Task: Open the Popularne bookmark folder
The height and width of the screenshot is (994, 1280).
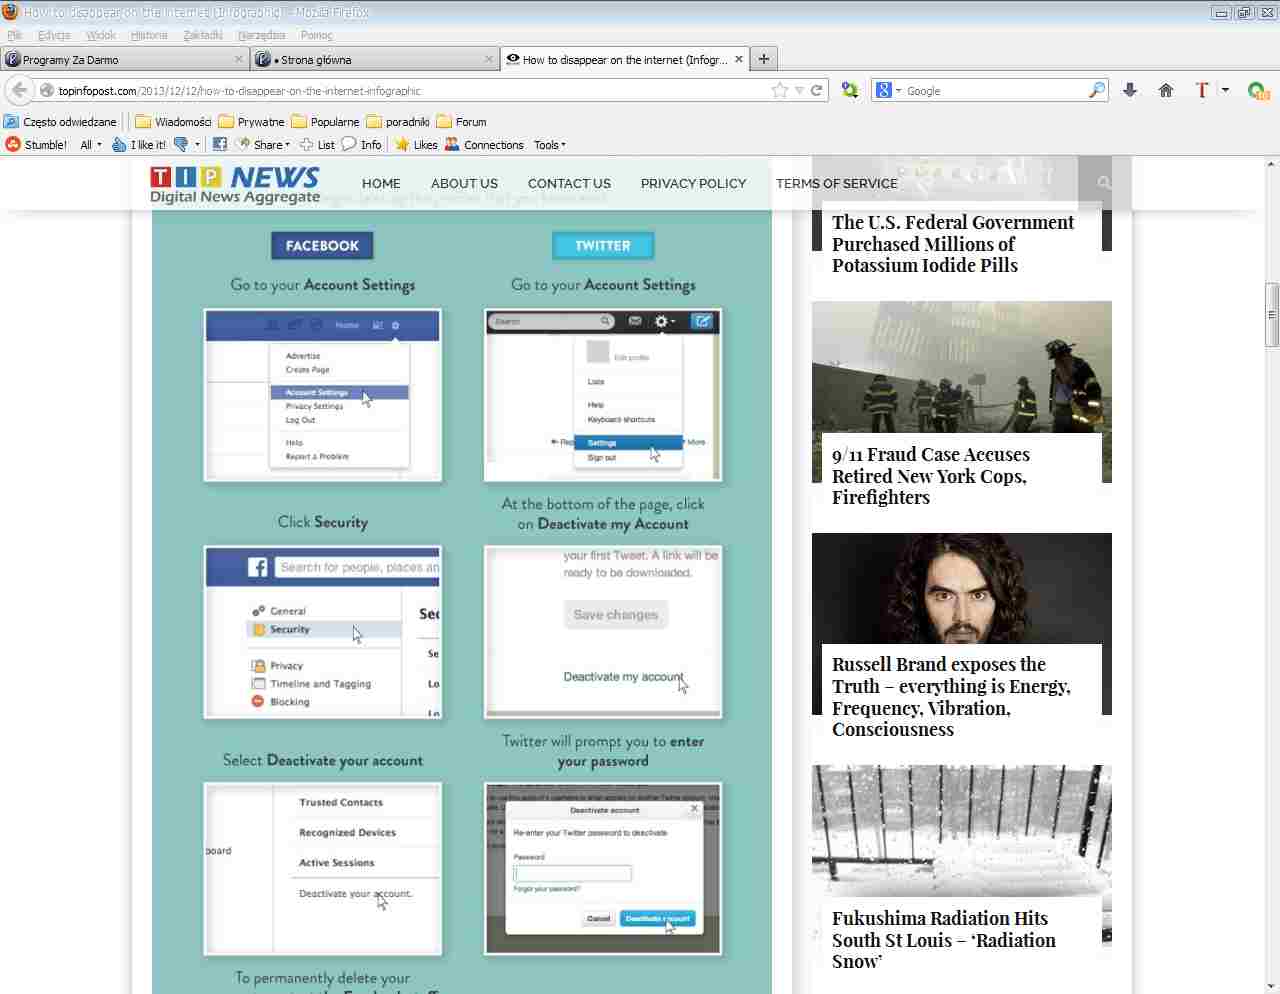Action: click(325, 122)
